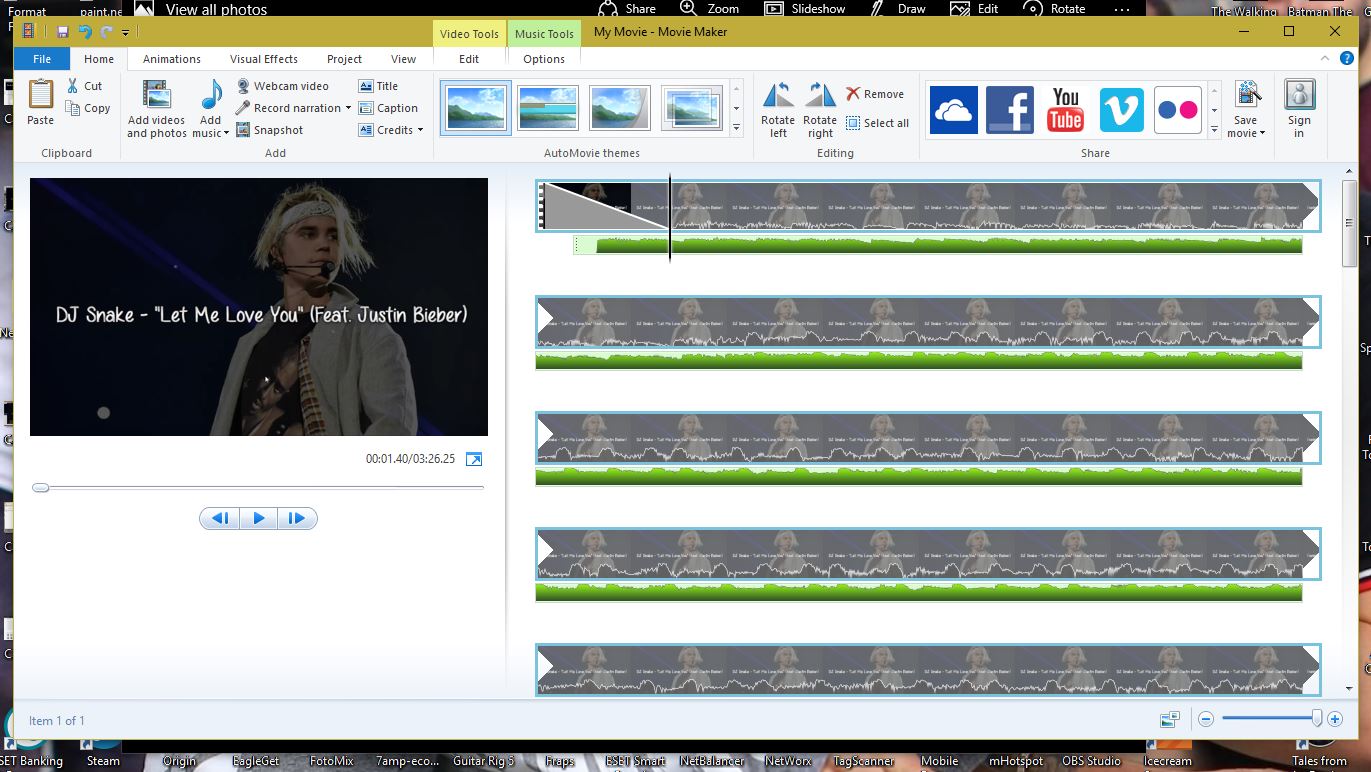Image resolution: width=1371 pixels, height=772 pixels.
Task: Expand the Share sites gallery
Action: [x=1215, y=128]
